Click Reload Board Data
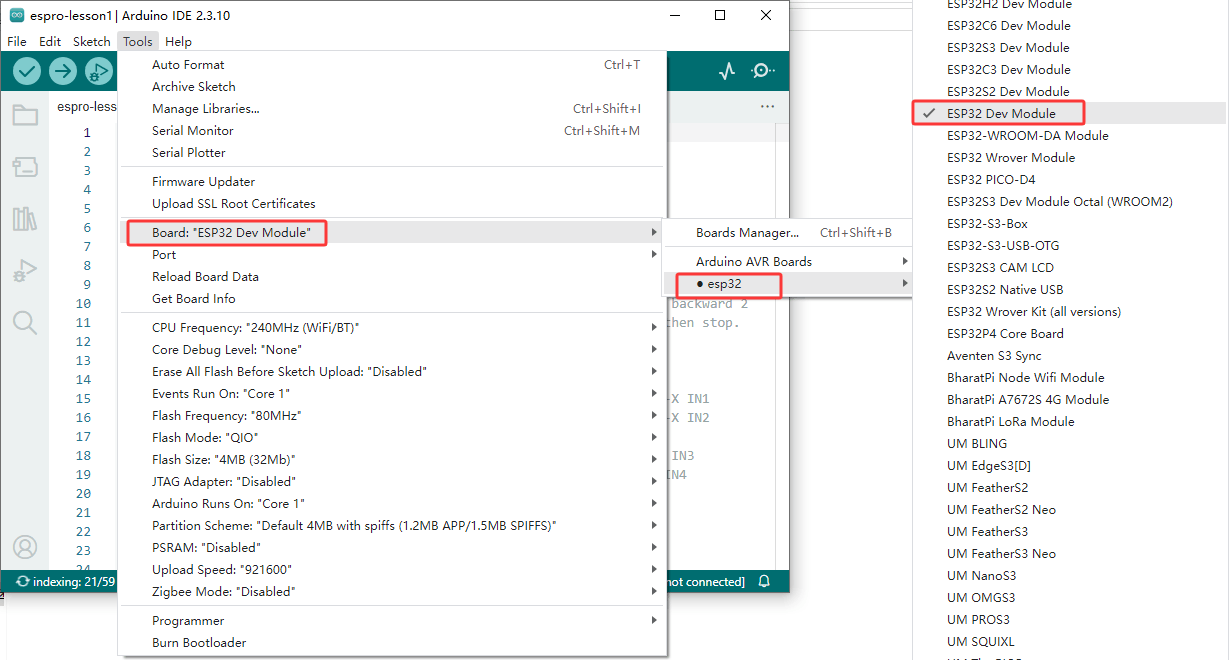 coord(391,277)
